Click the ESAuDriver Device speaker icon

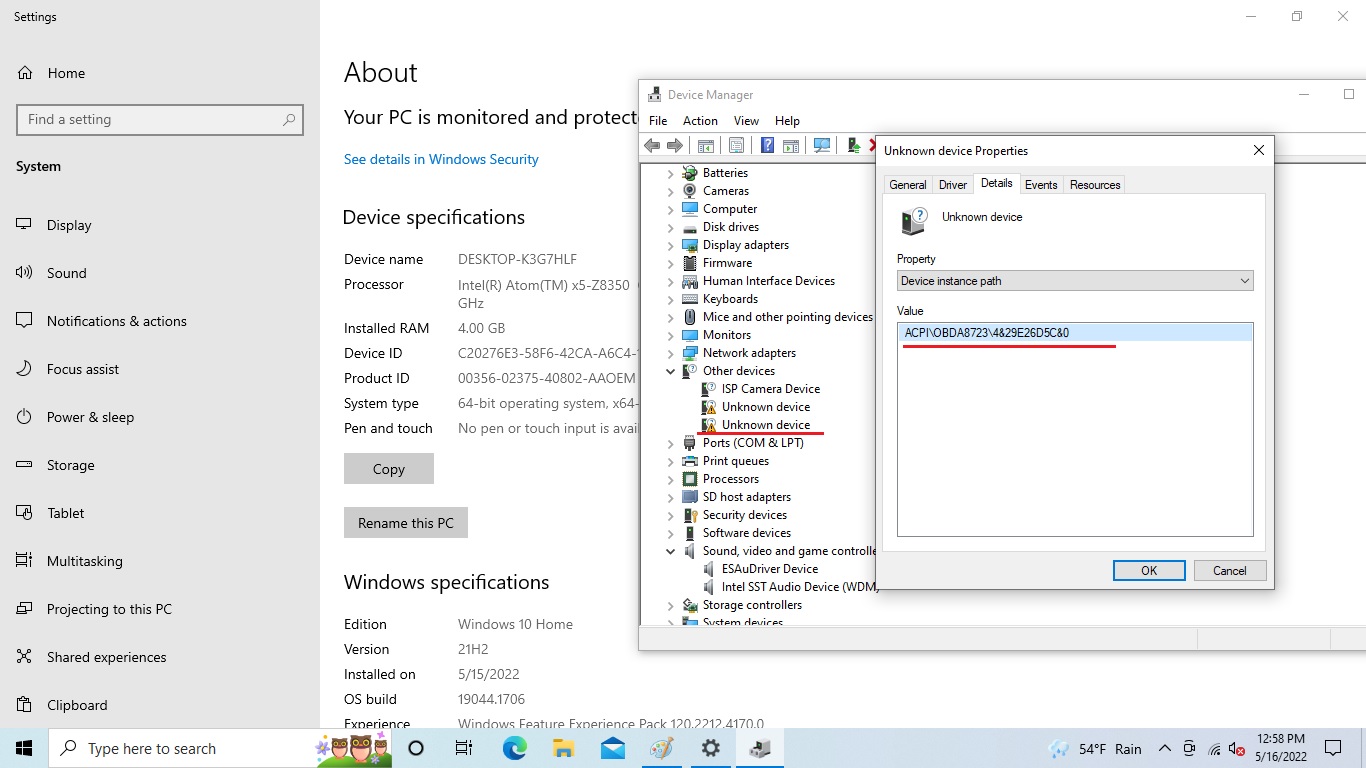709,569
